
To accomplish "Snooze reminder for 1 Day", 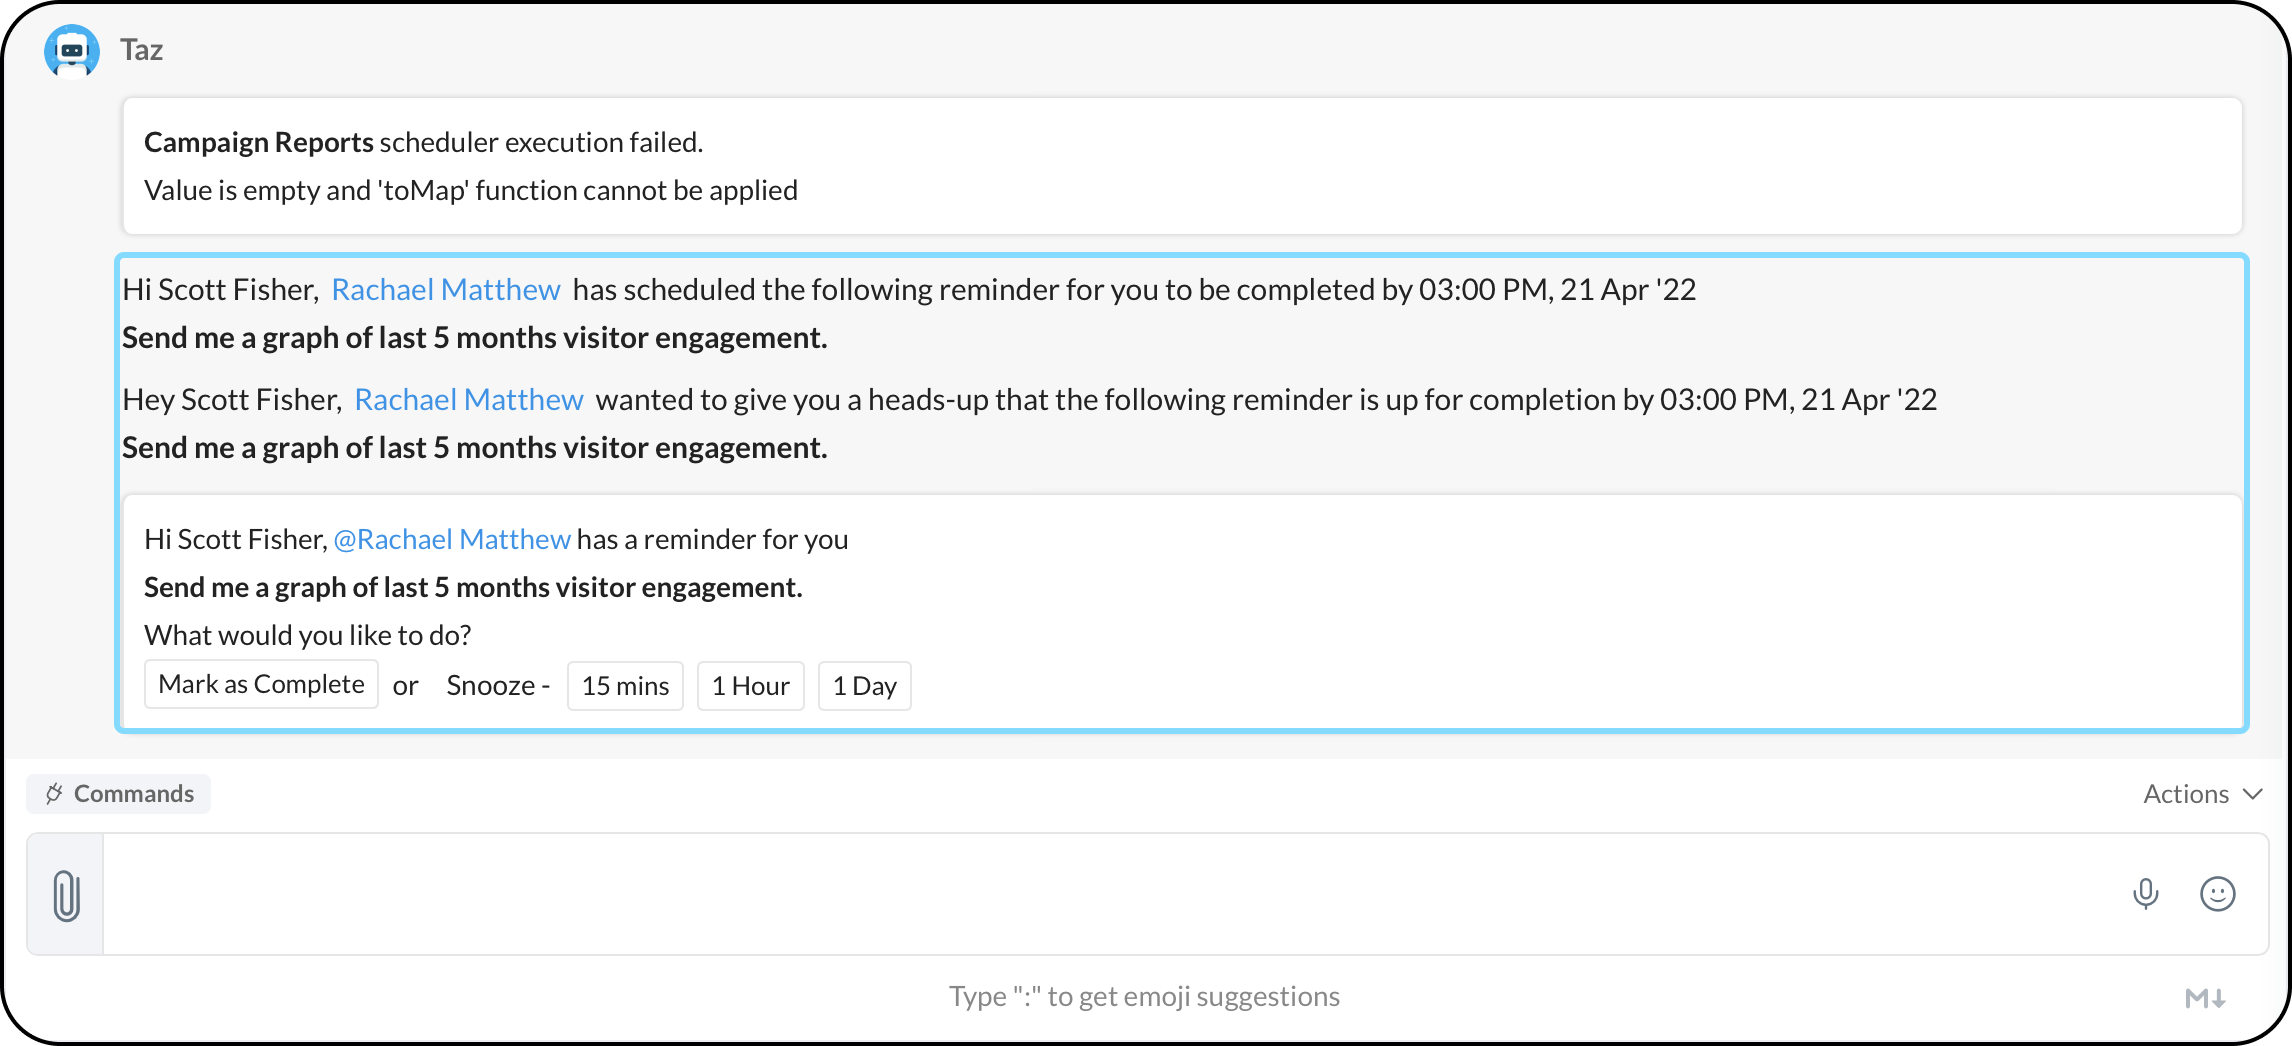I will click(864, 686).
